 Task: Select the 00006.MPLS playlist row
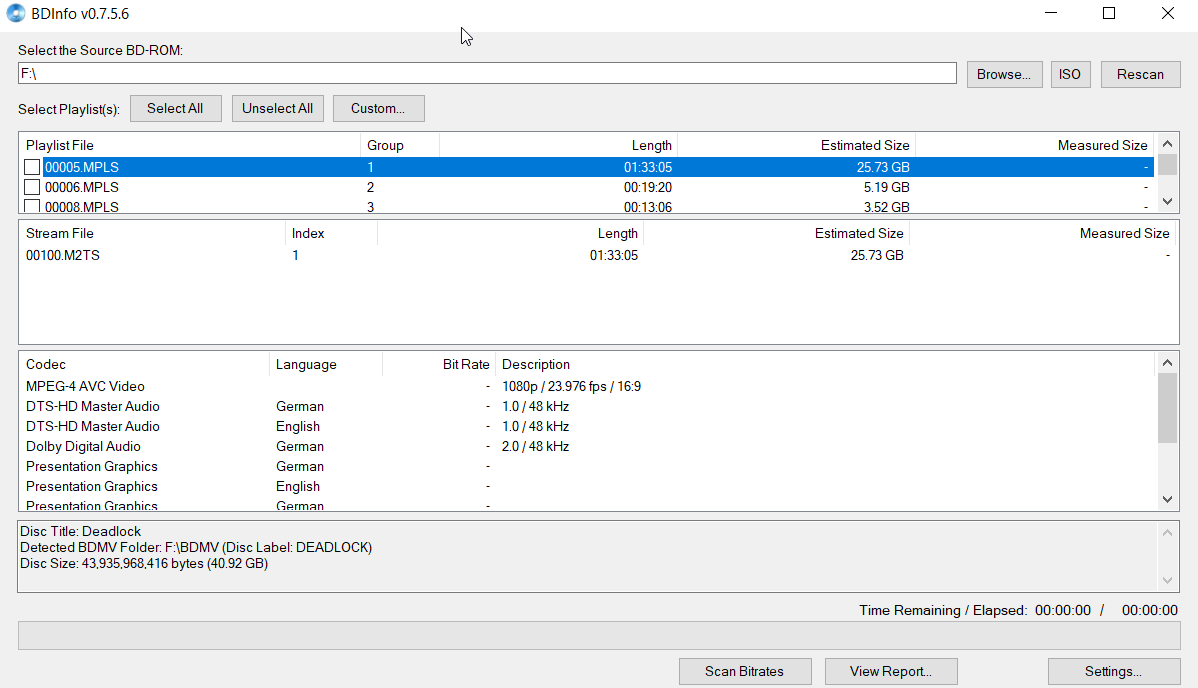pyautogui.click(x=586, y=187)
